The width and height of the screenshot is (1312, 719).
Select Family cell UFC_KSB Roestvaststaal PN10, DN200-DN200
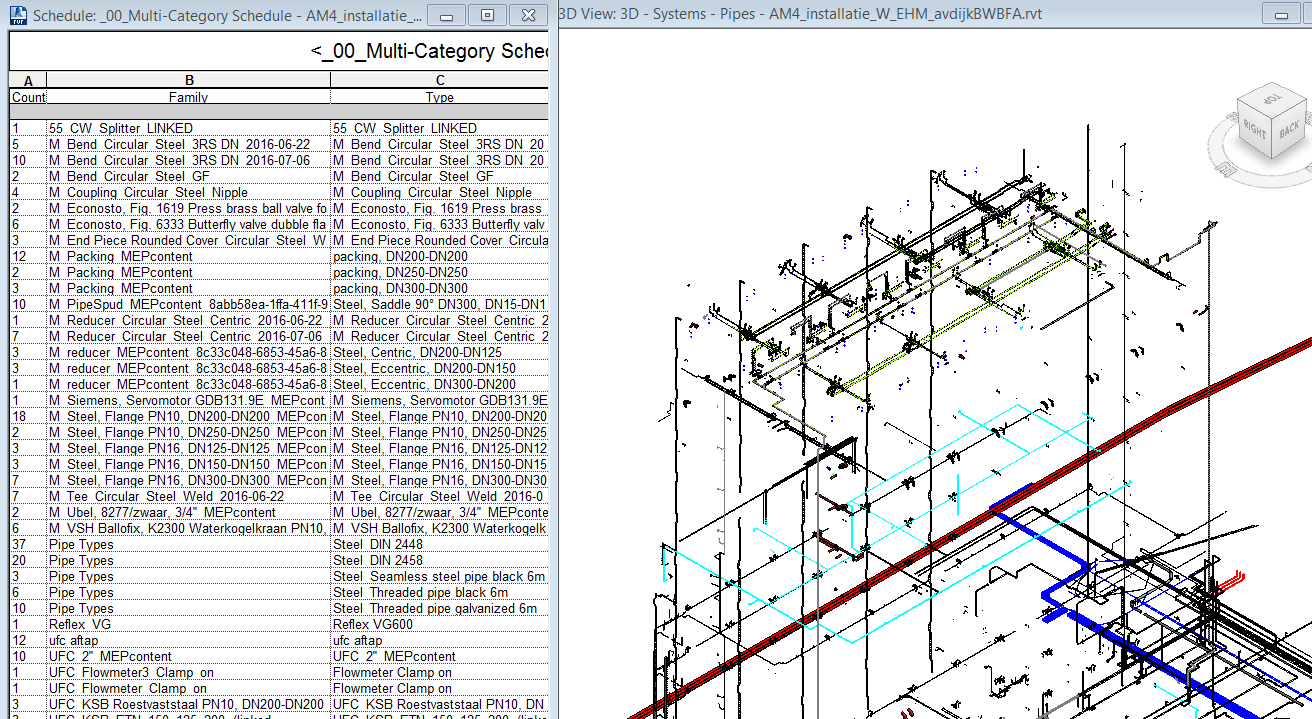tap(188, 704)
